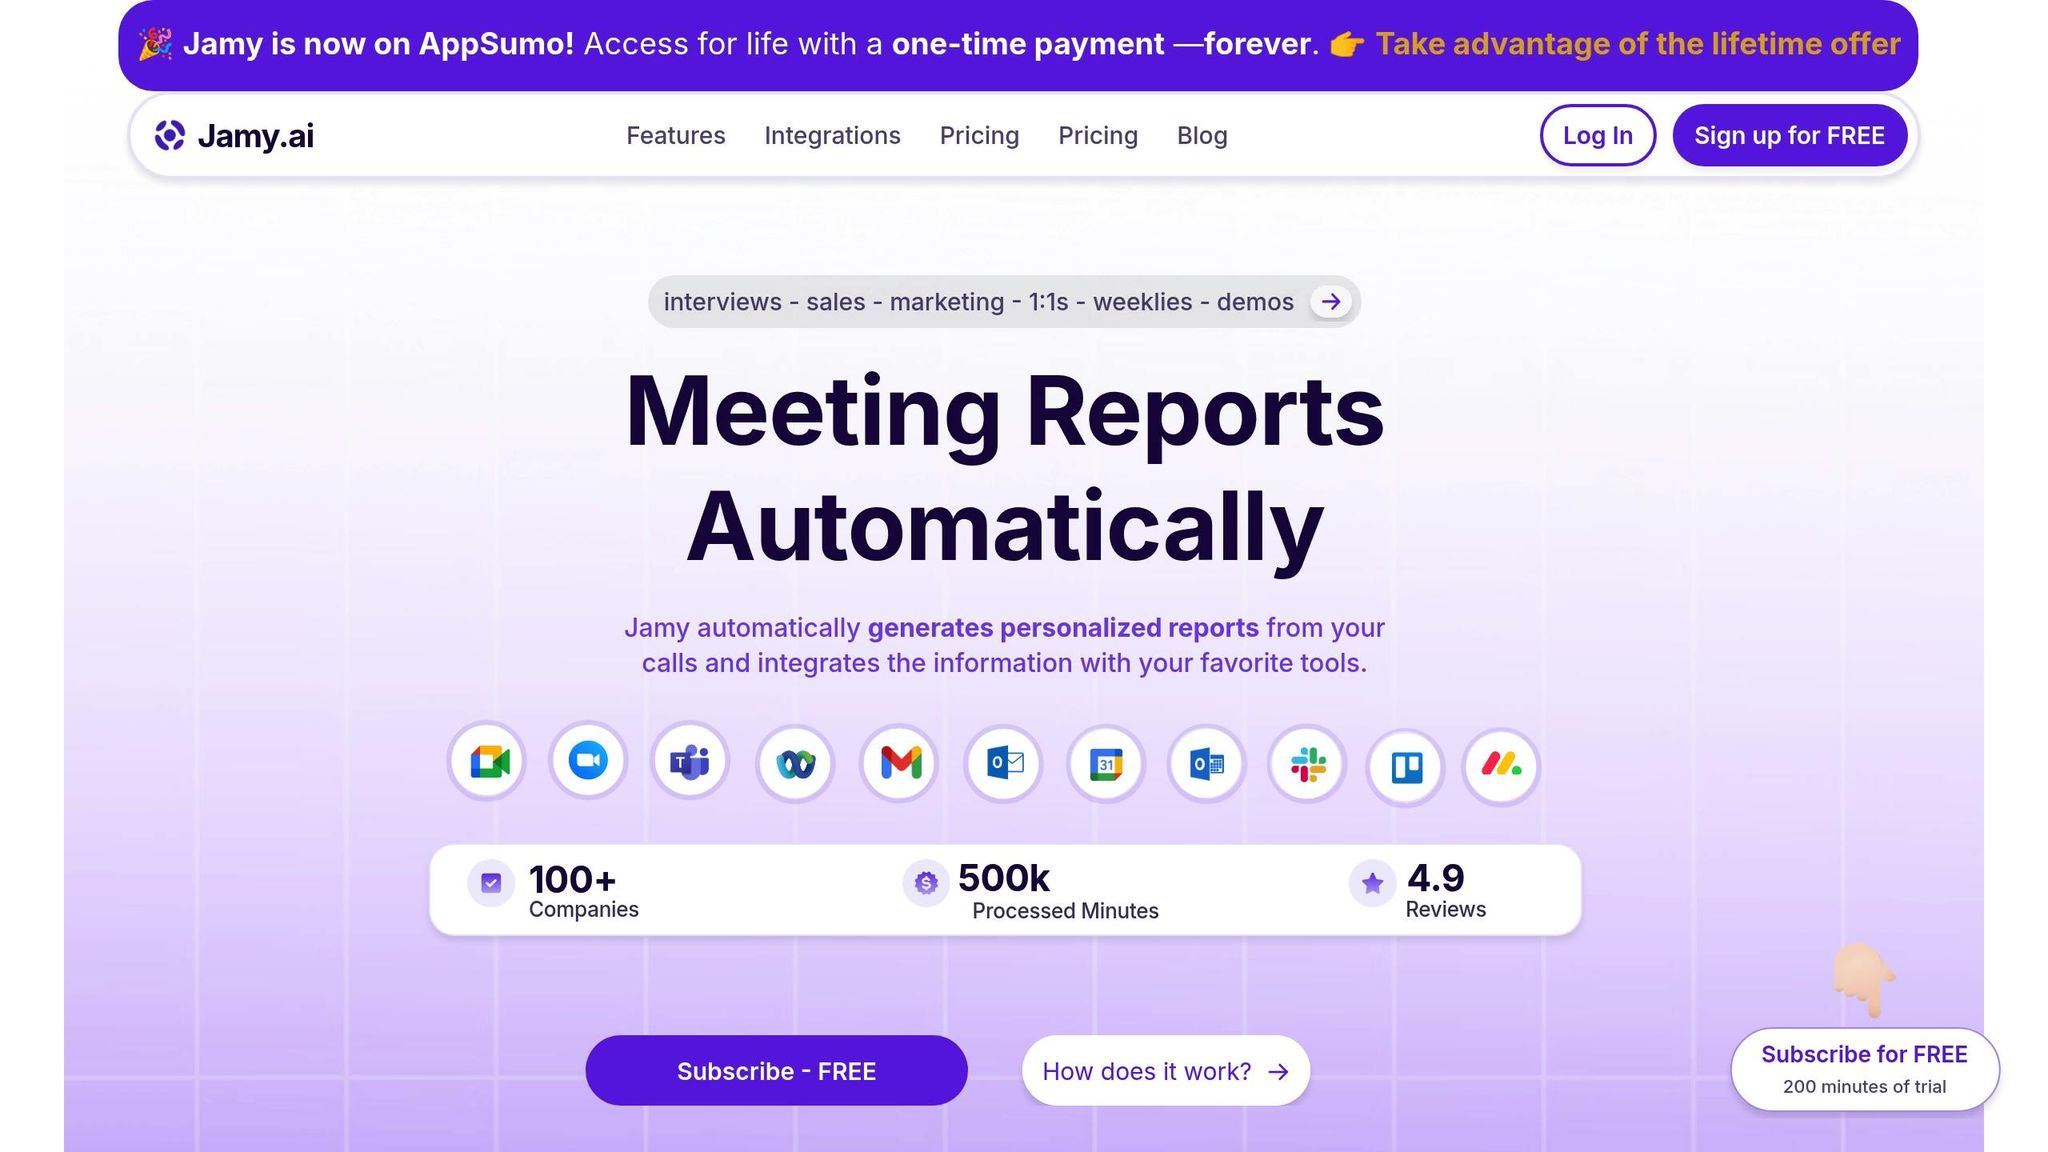2048x1152 pixels.
Task: Click the arrow icon in the use-cases pill
Action: (1331, 302)
